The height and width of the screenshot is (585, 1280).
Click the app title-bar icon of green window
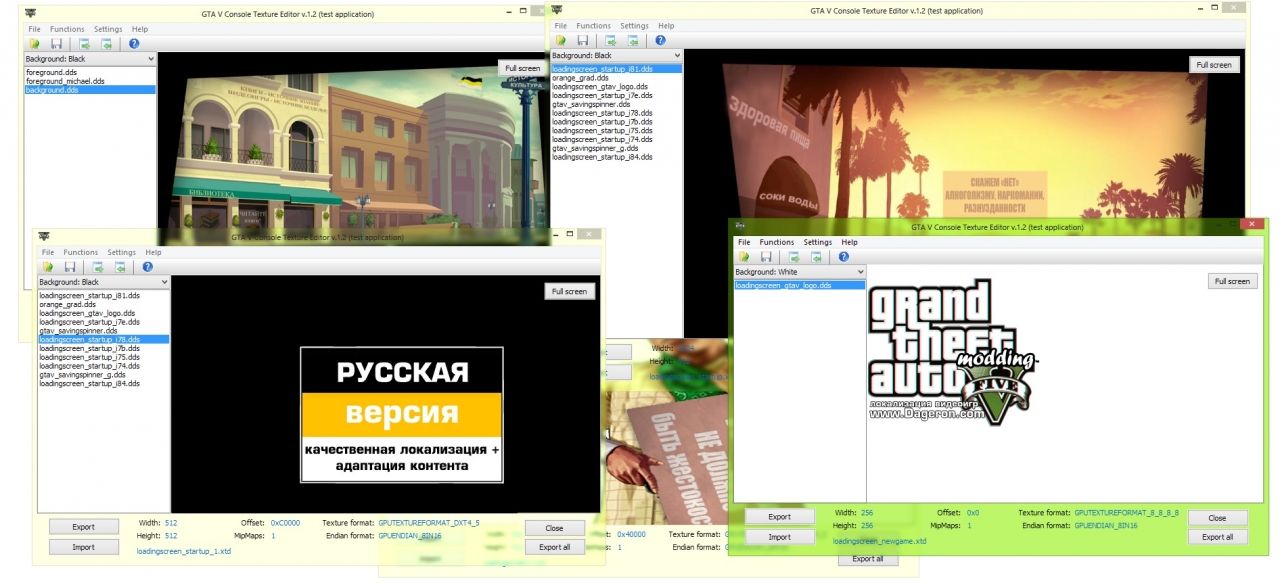click(742, 227)
